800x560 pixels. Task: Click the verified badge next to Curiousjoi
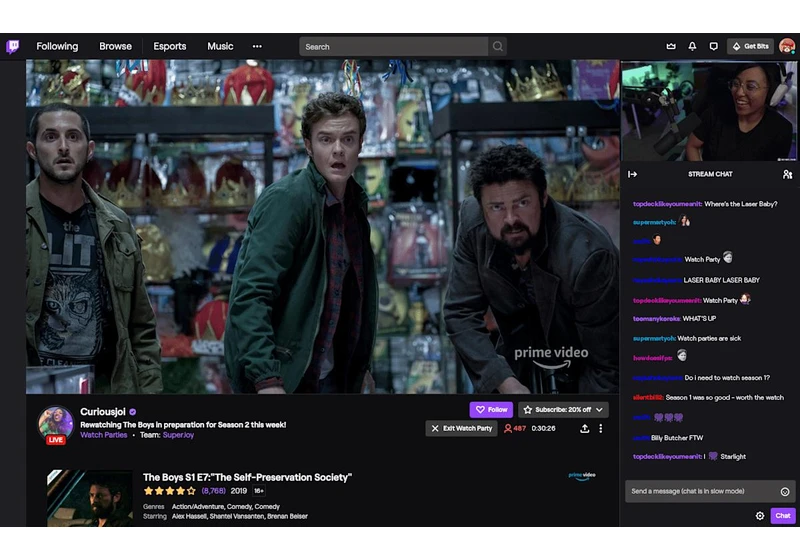(x=133, y=412)
